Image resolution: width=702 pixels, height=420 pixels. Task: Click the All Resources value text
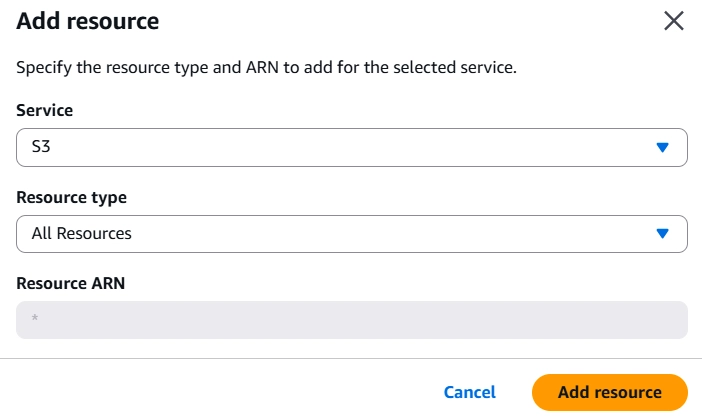pyautogui.click(x=81, y=234)
